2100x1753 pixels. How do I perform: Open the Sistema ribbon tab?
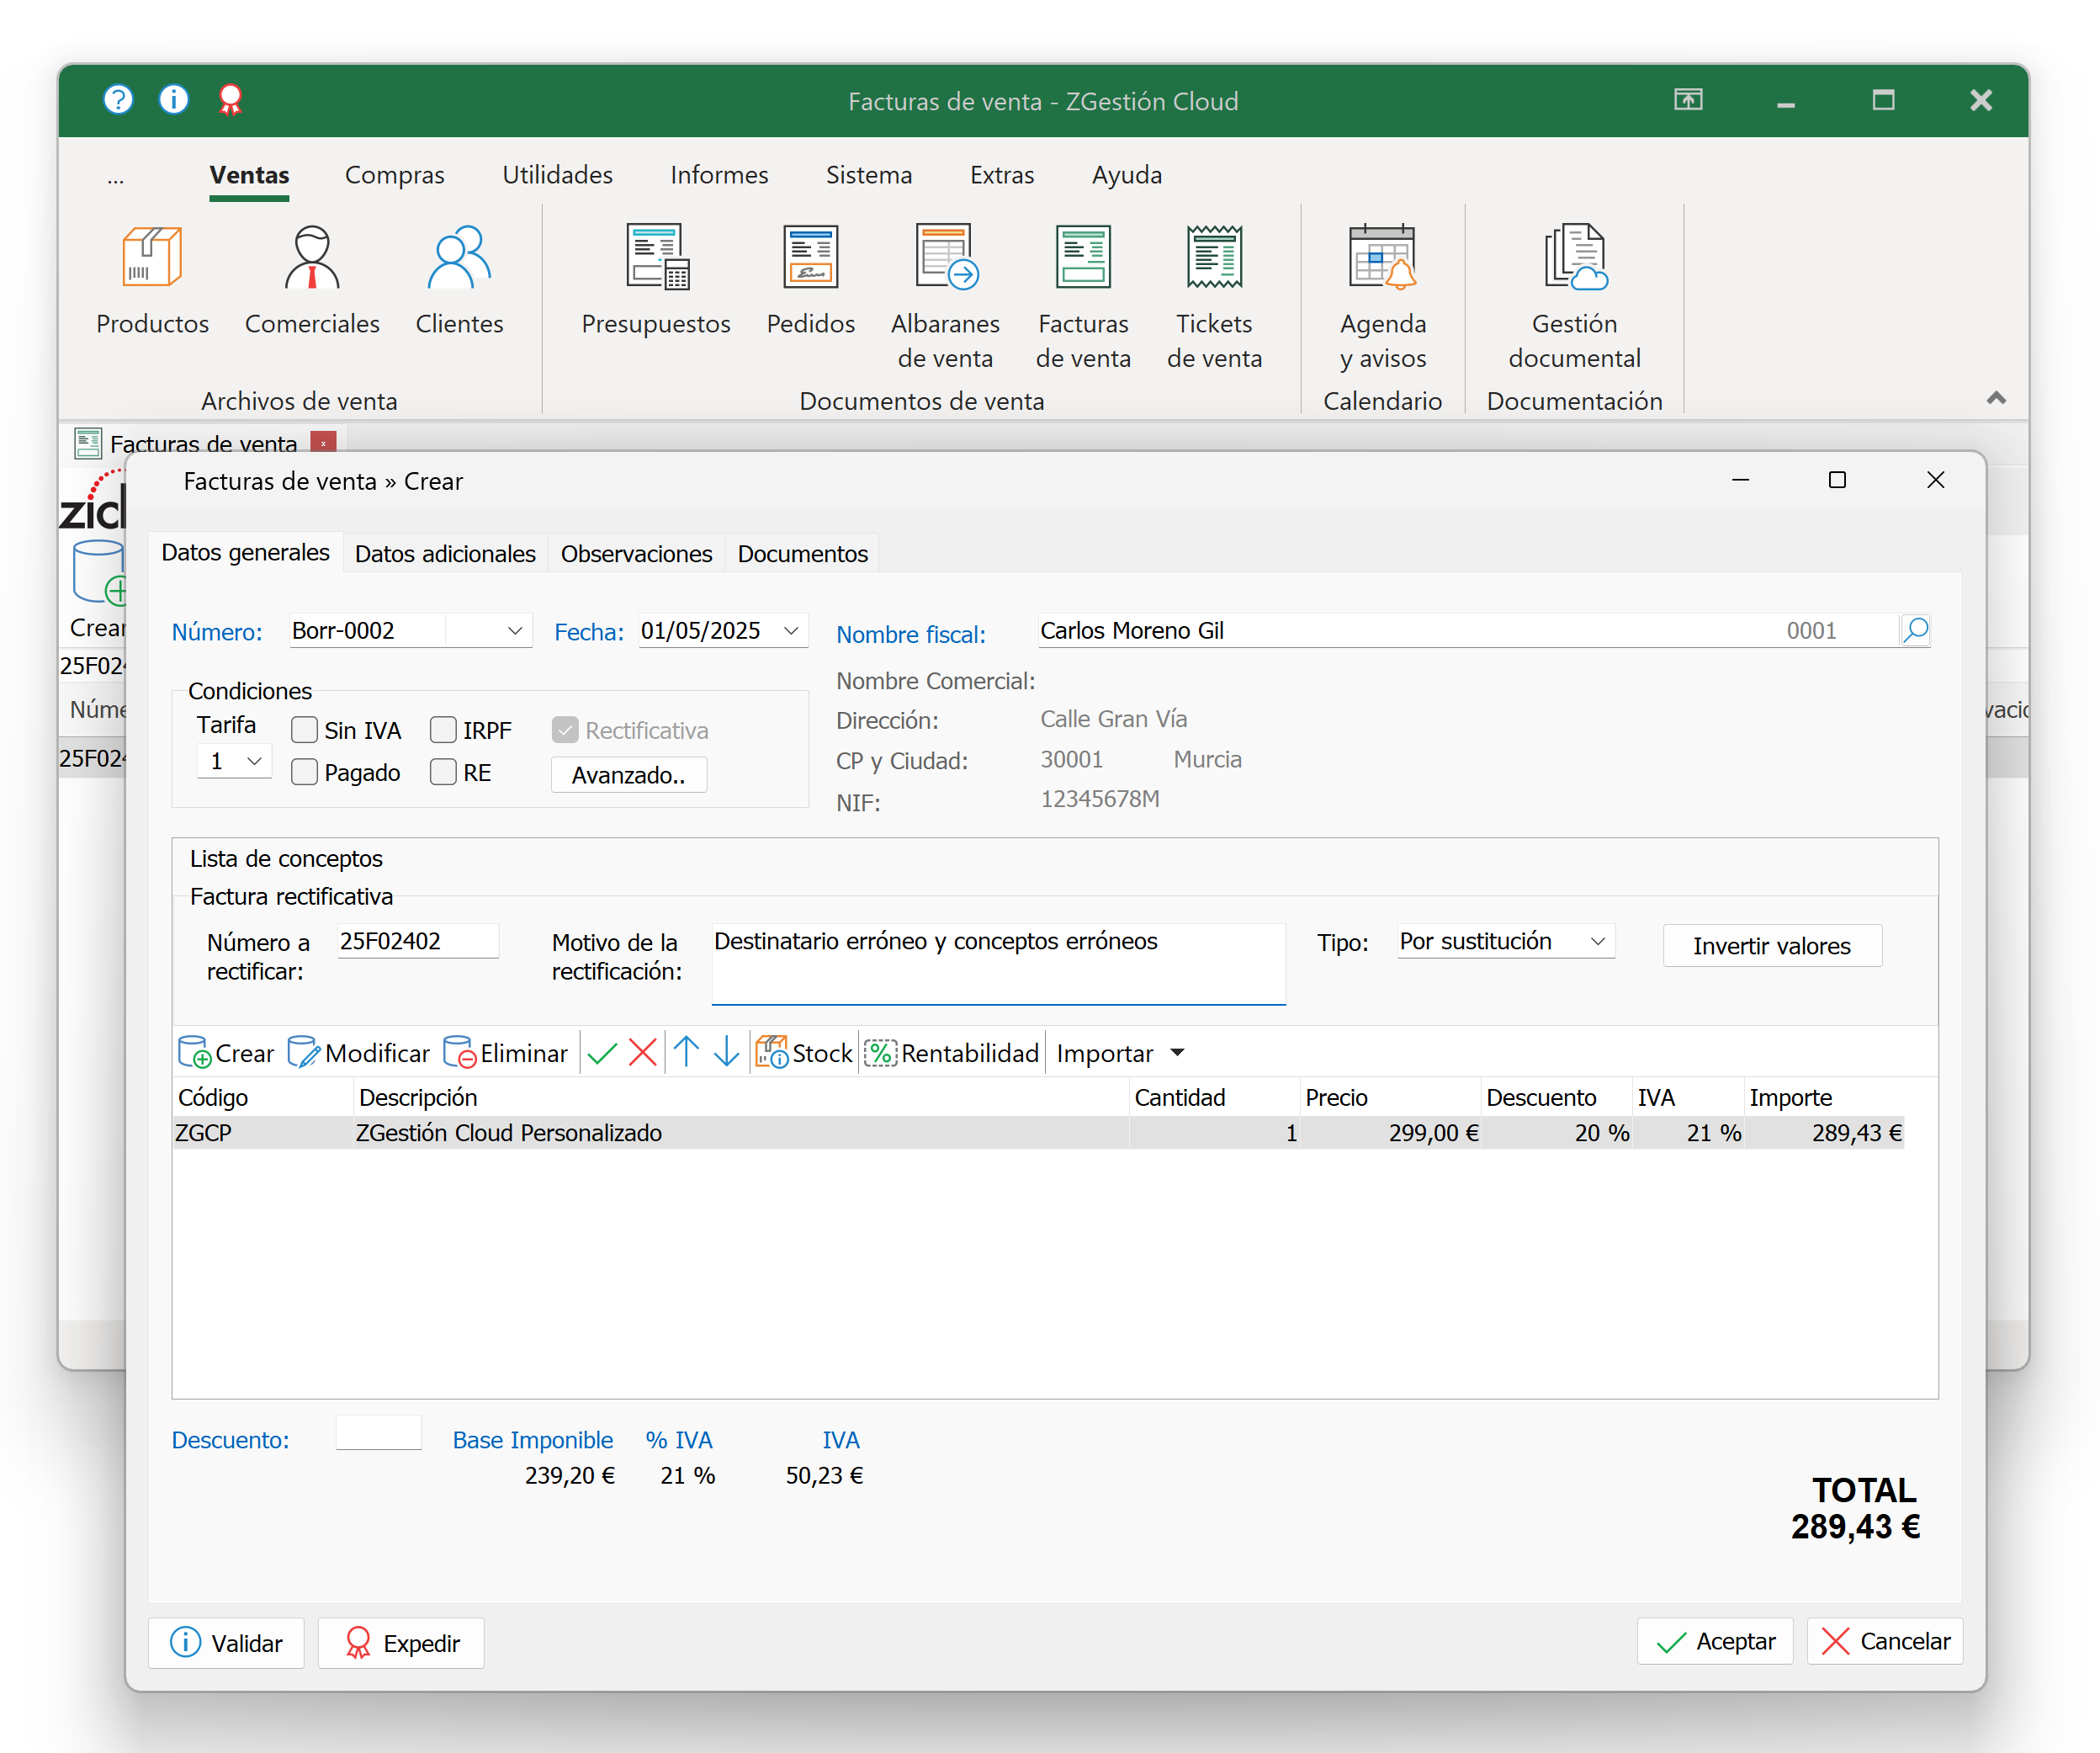pyautogui.click(x=869, y=175)
